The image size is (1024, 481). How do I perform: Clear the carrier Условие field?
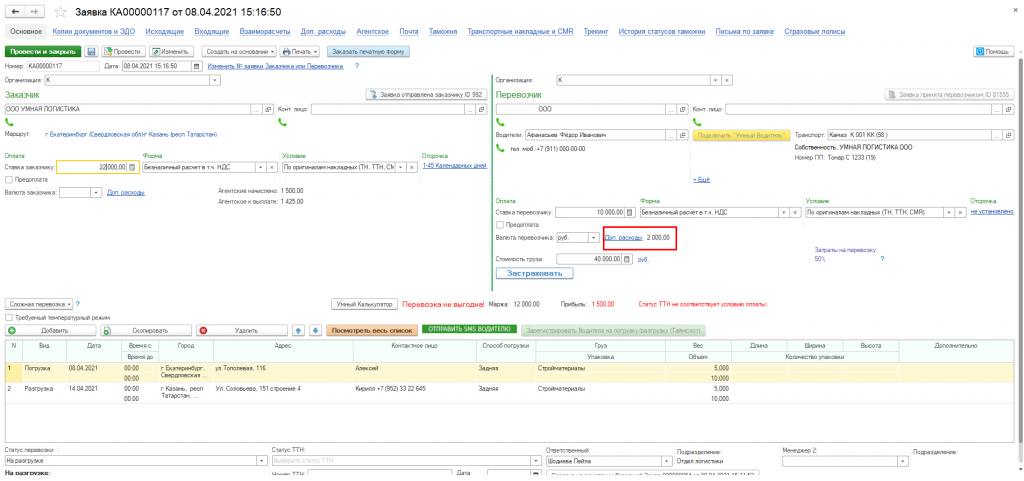pos(960,212)
